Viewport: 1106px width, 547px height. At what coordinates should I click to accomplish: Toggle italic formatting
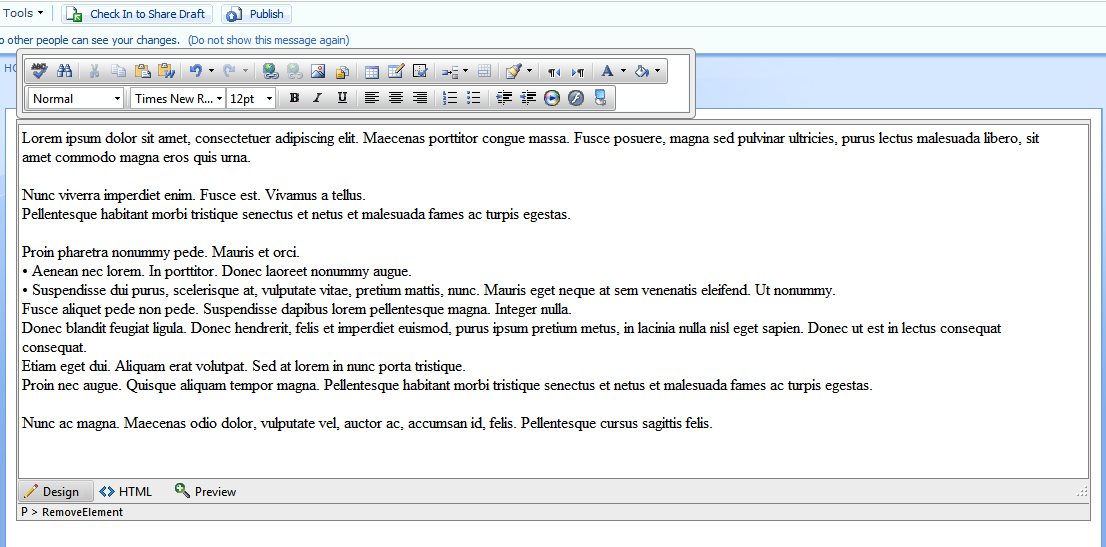[x=317, y=98]
